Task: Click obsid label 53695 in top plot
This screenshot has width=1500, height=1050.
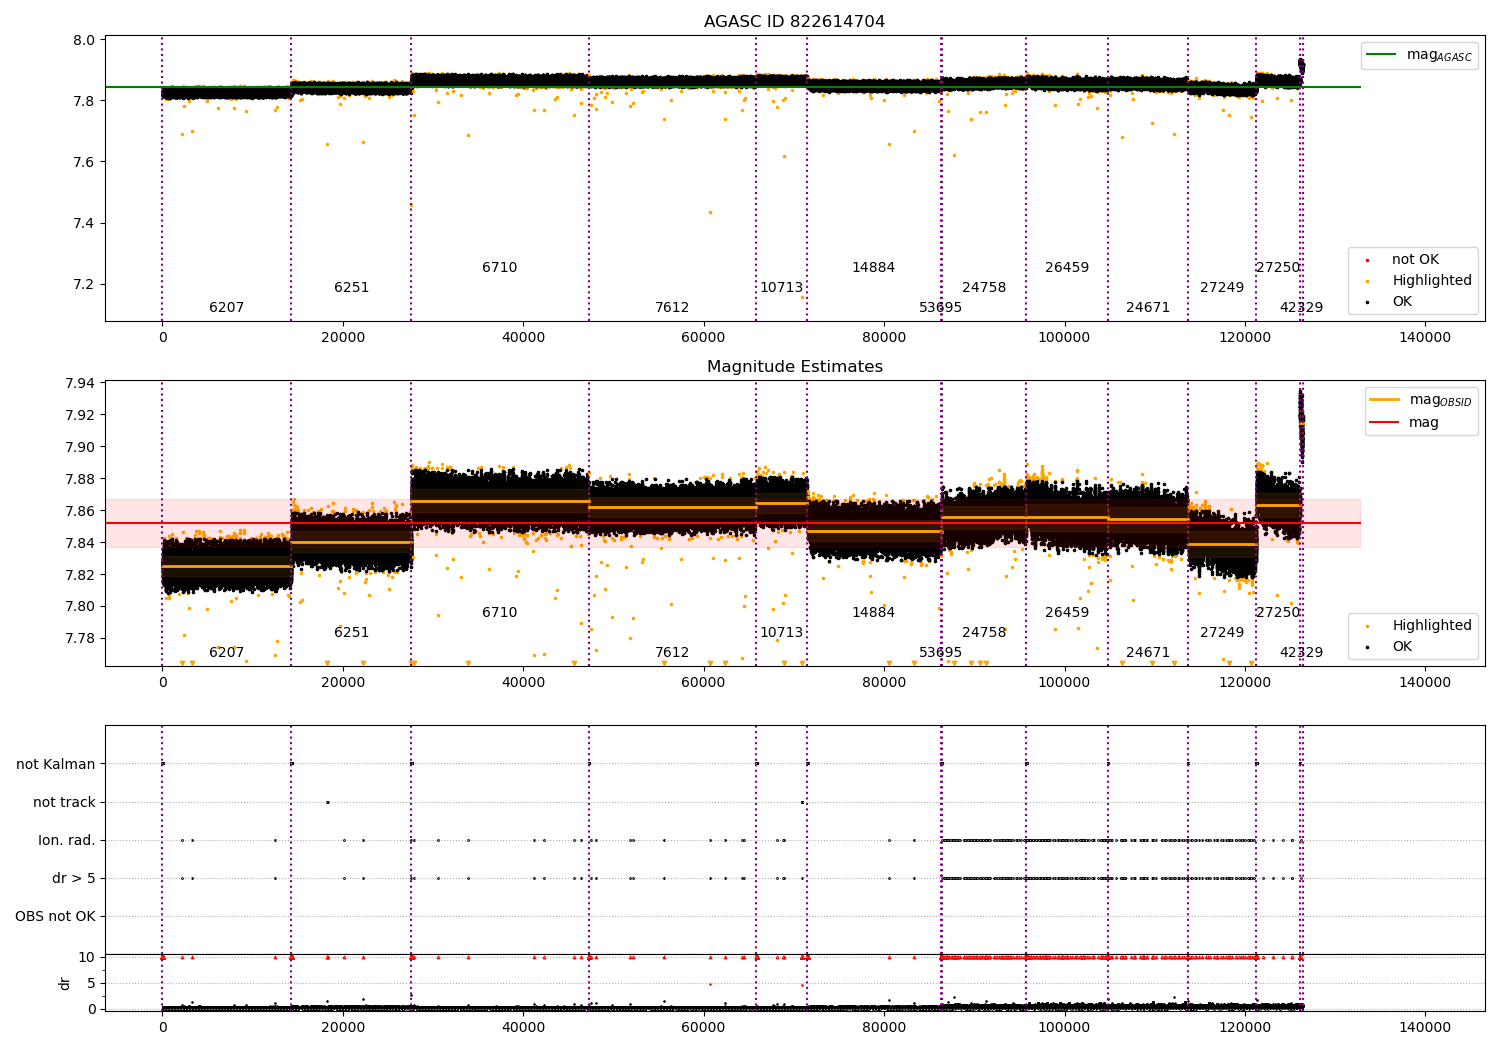Action: [x=940, y=308]
